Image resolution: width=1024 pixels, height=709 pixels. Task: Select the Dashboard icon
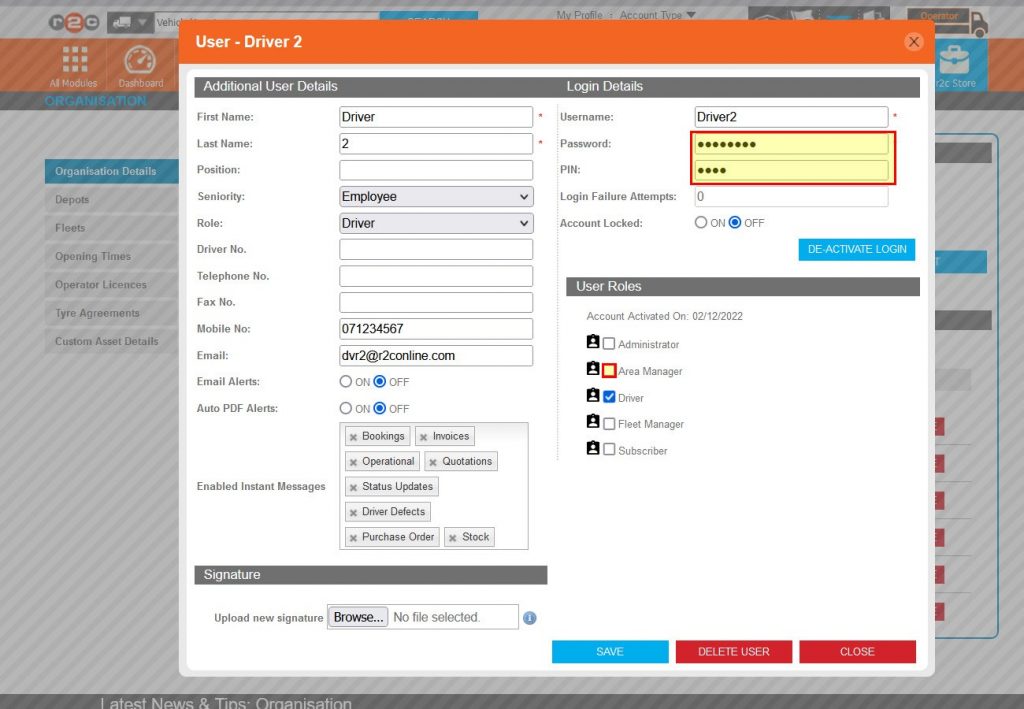(x=140, y=60)
